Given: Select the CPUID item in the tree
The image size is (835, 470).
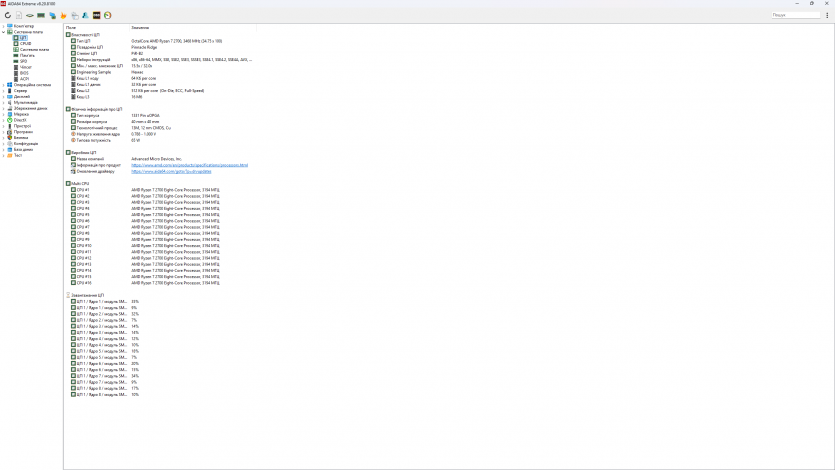Looking at the screenshot, I should [x=26, y=43].
